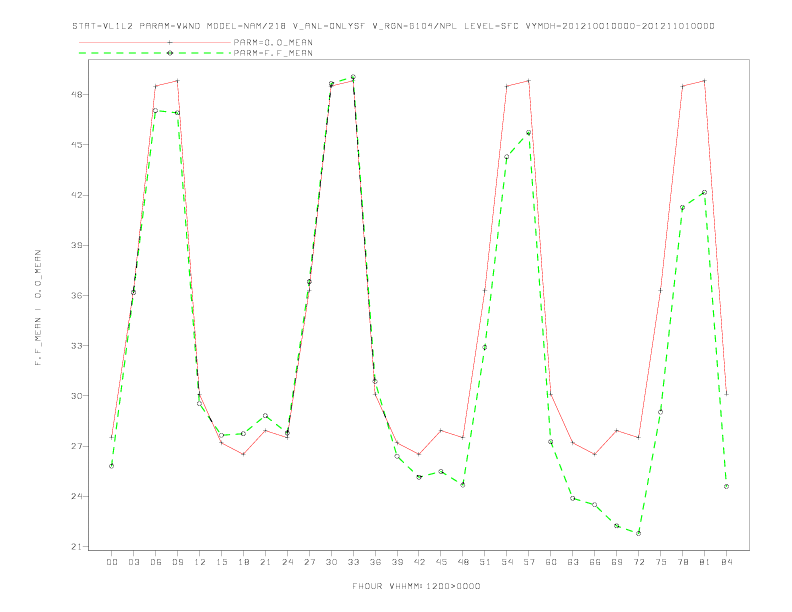
Task: Click x-axis forecast hour label 51
Action: (x=485, y=562)
